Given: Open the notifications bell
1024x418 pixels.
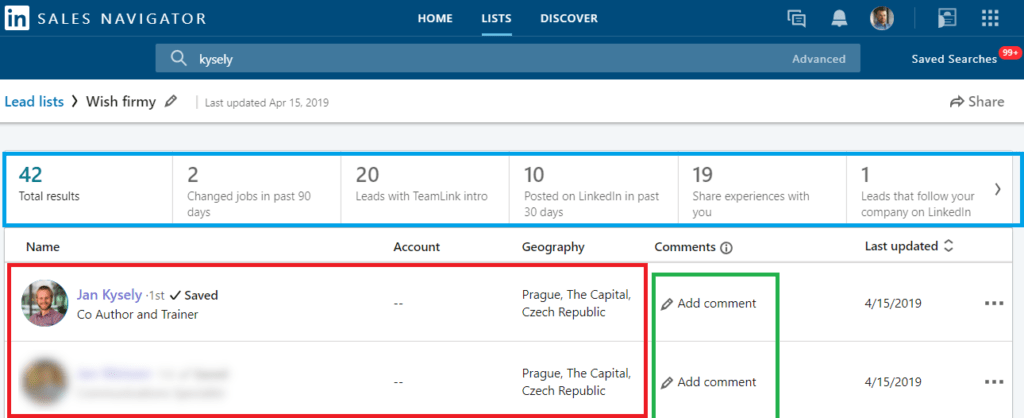Looking at the screenshot, I should pos(839,19).
